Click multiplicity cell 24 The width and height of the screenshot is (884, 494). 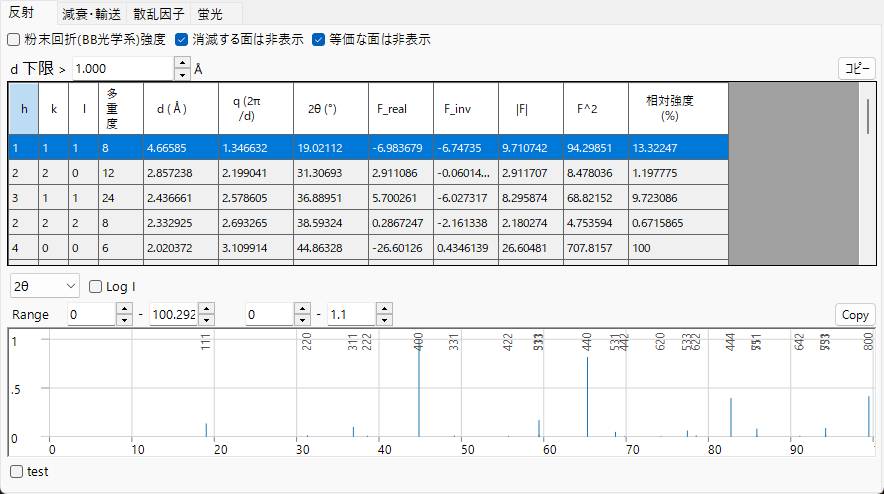(121, 198)
